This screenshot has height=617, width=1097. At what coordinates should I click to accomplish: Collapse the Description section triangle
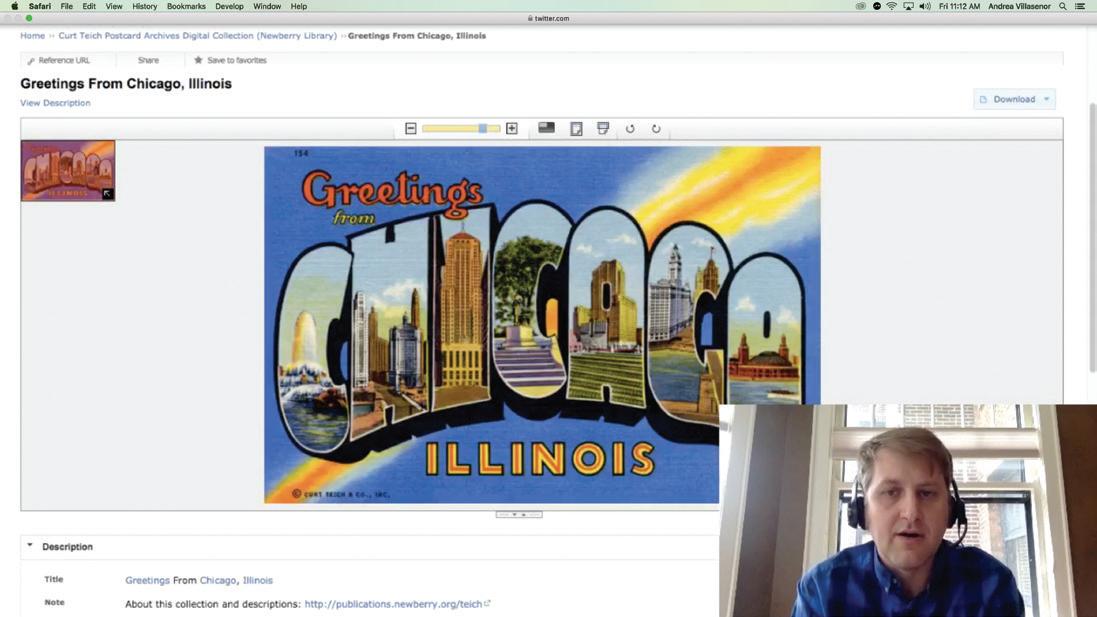(29, 545)
